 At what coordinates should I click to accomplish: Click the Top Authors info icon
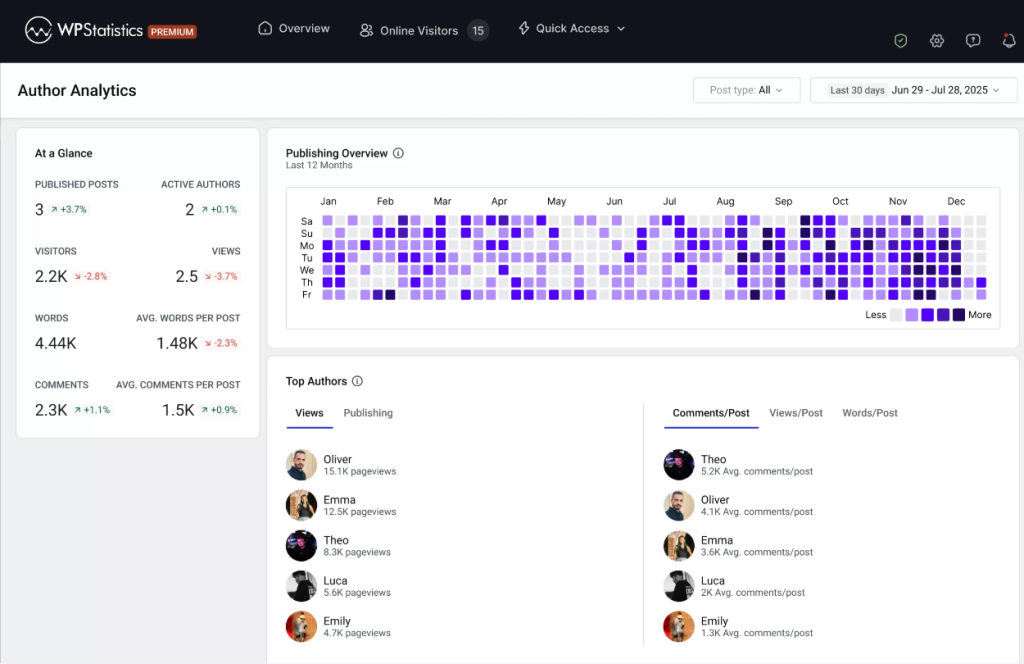click(357, 381)
